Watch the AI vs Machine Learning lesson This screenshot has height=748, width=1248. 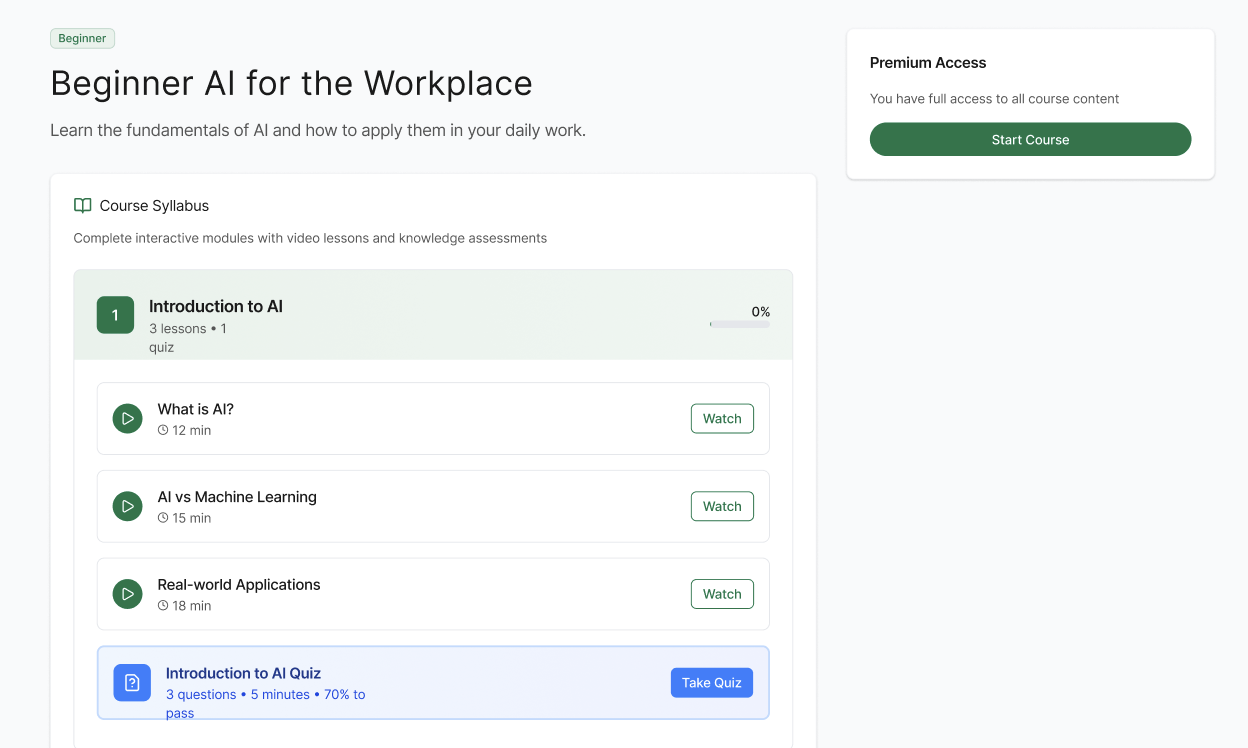[722, 507]
